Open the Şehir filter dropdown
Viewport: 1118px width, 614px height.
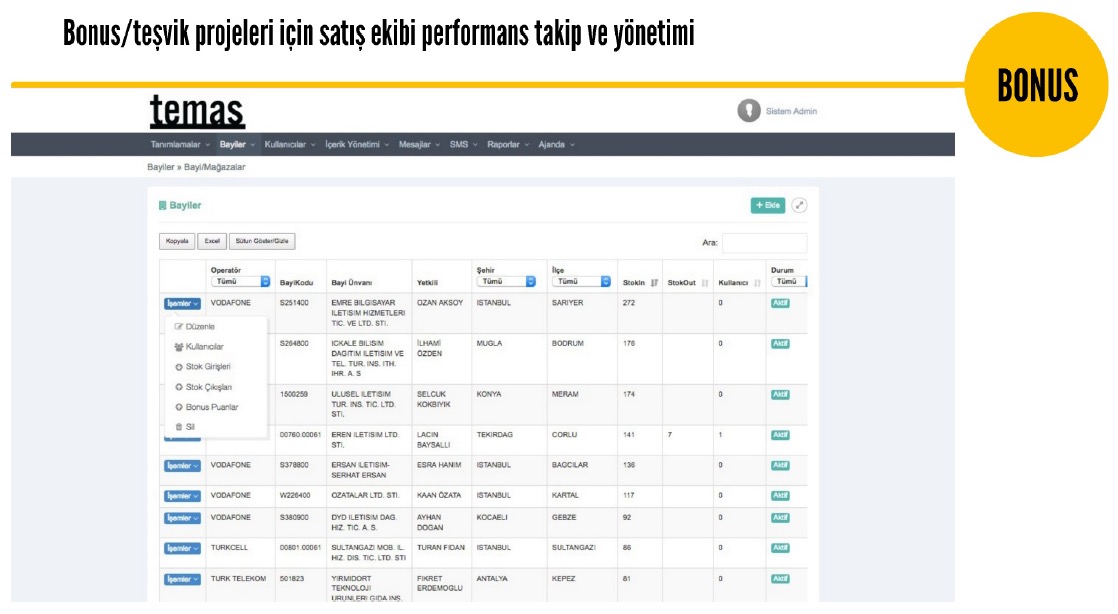click(506, 282)
